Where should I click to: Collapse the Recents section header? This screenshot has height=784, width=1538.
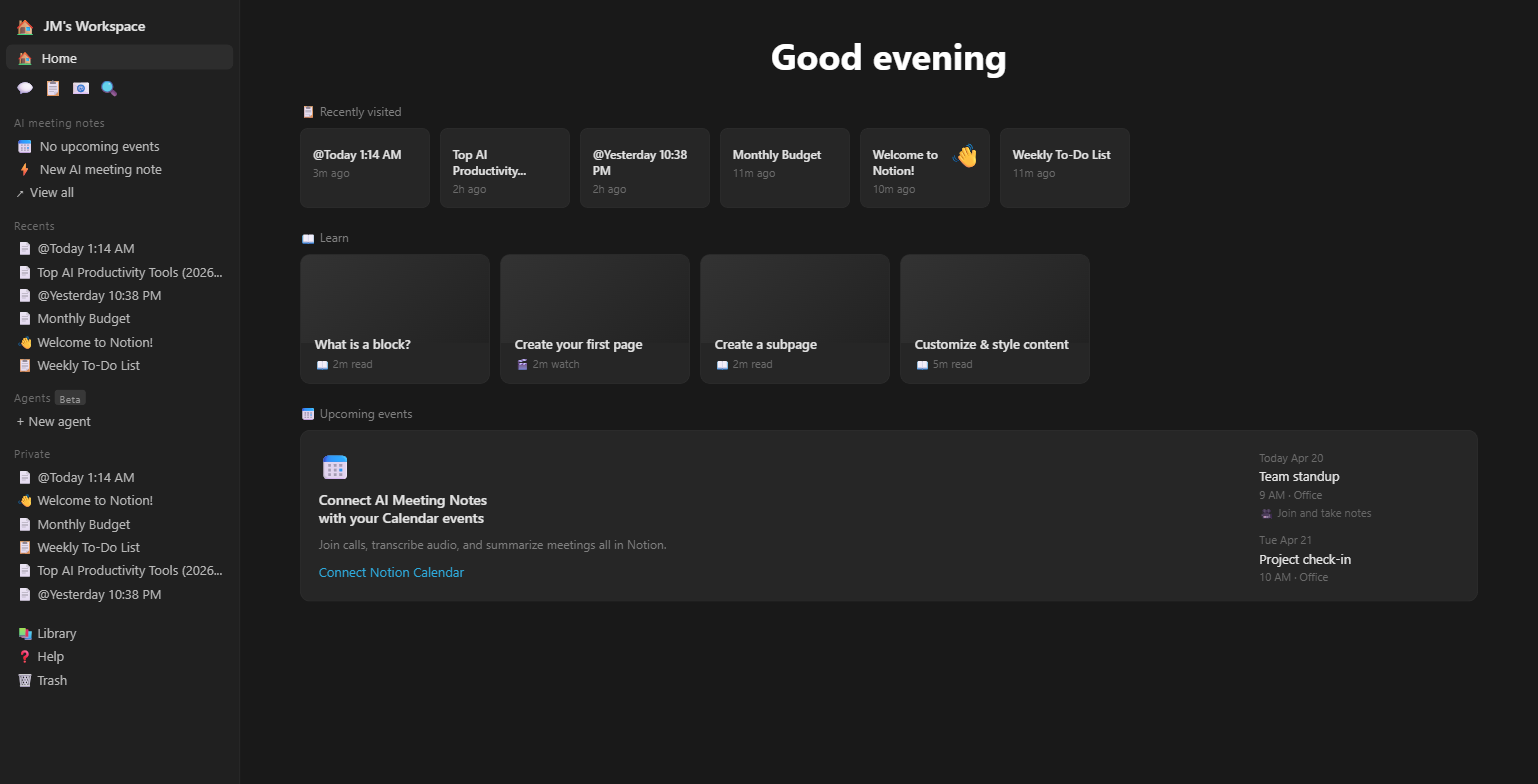click(34, 226)
